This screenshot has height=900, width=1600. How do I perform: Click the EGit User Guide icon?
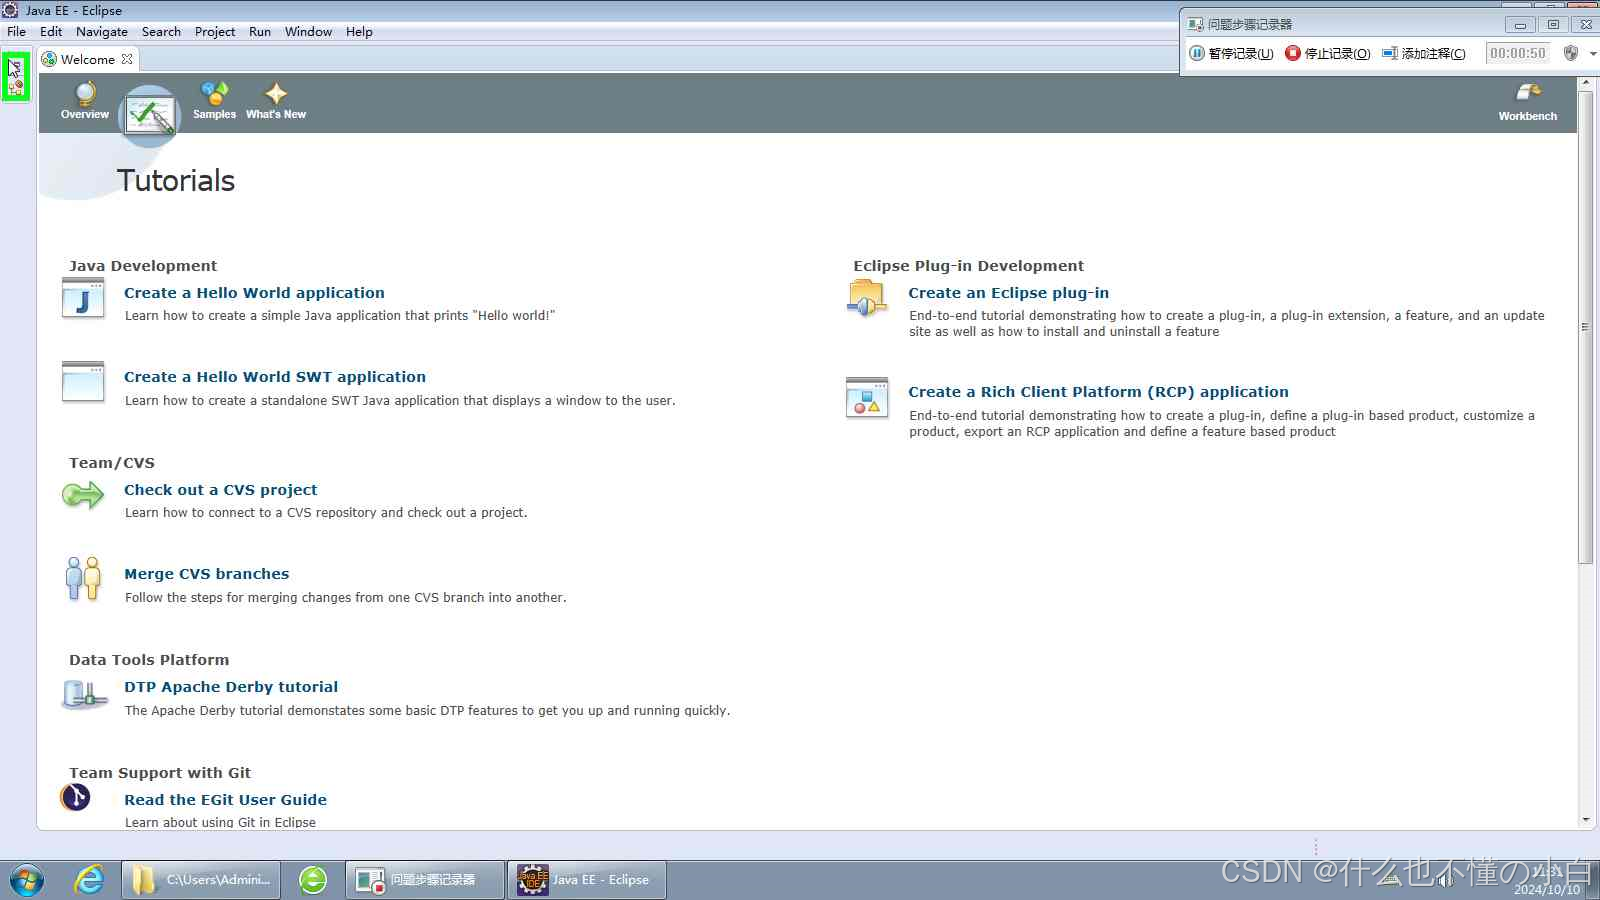(x=76, y=797)
